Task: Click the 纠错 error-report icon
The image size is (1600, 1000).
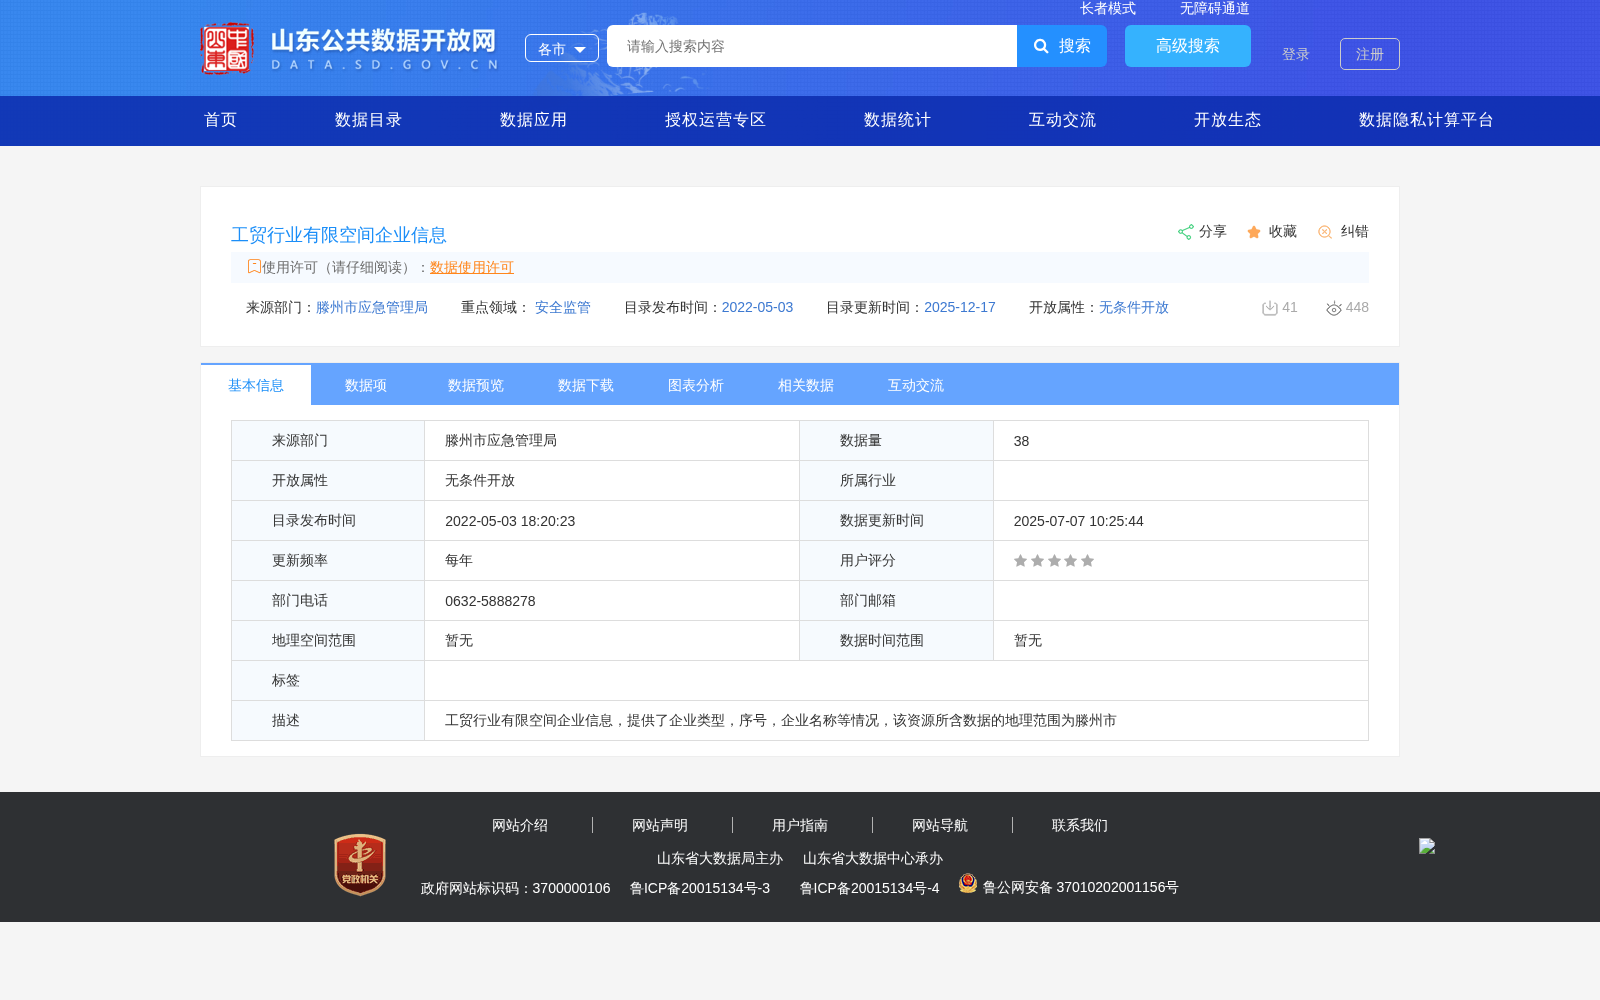Action: [1325, 232]
